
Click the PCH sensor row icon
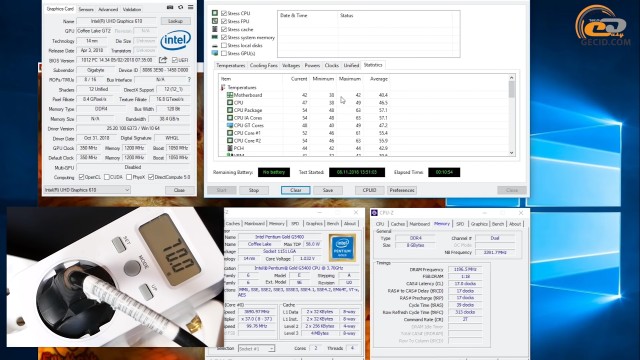(x=230, y=148)
